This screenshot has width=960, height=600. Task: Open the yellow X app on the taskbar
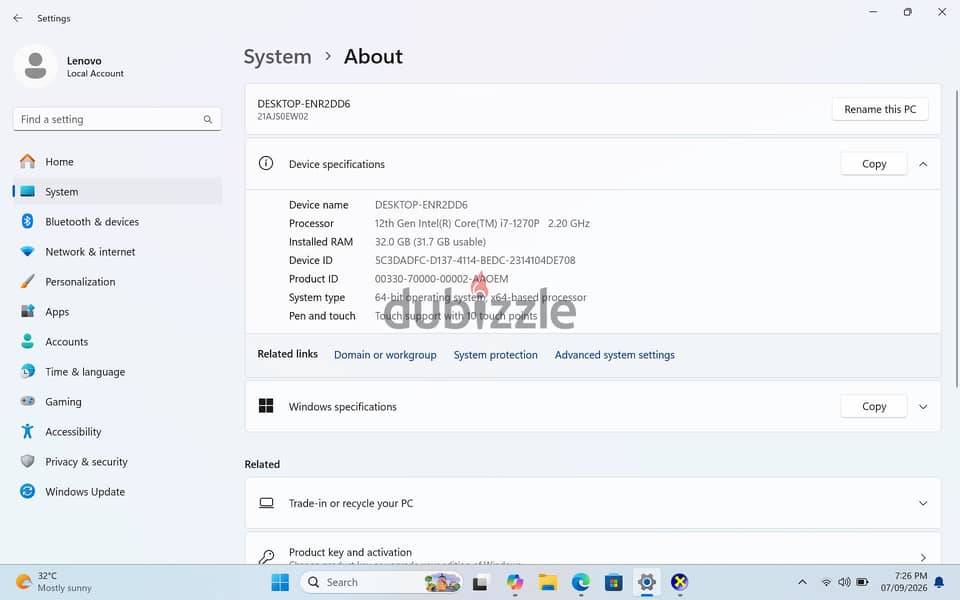pos(680,582)
